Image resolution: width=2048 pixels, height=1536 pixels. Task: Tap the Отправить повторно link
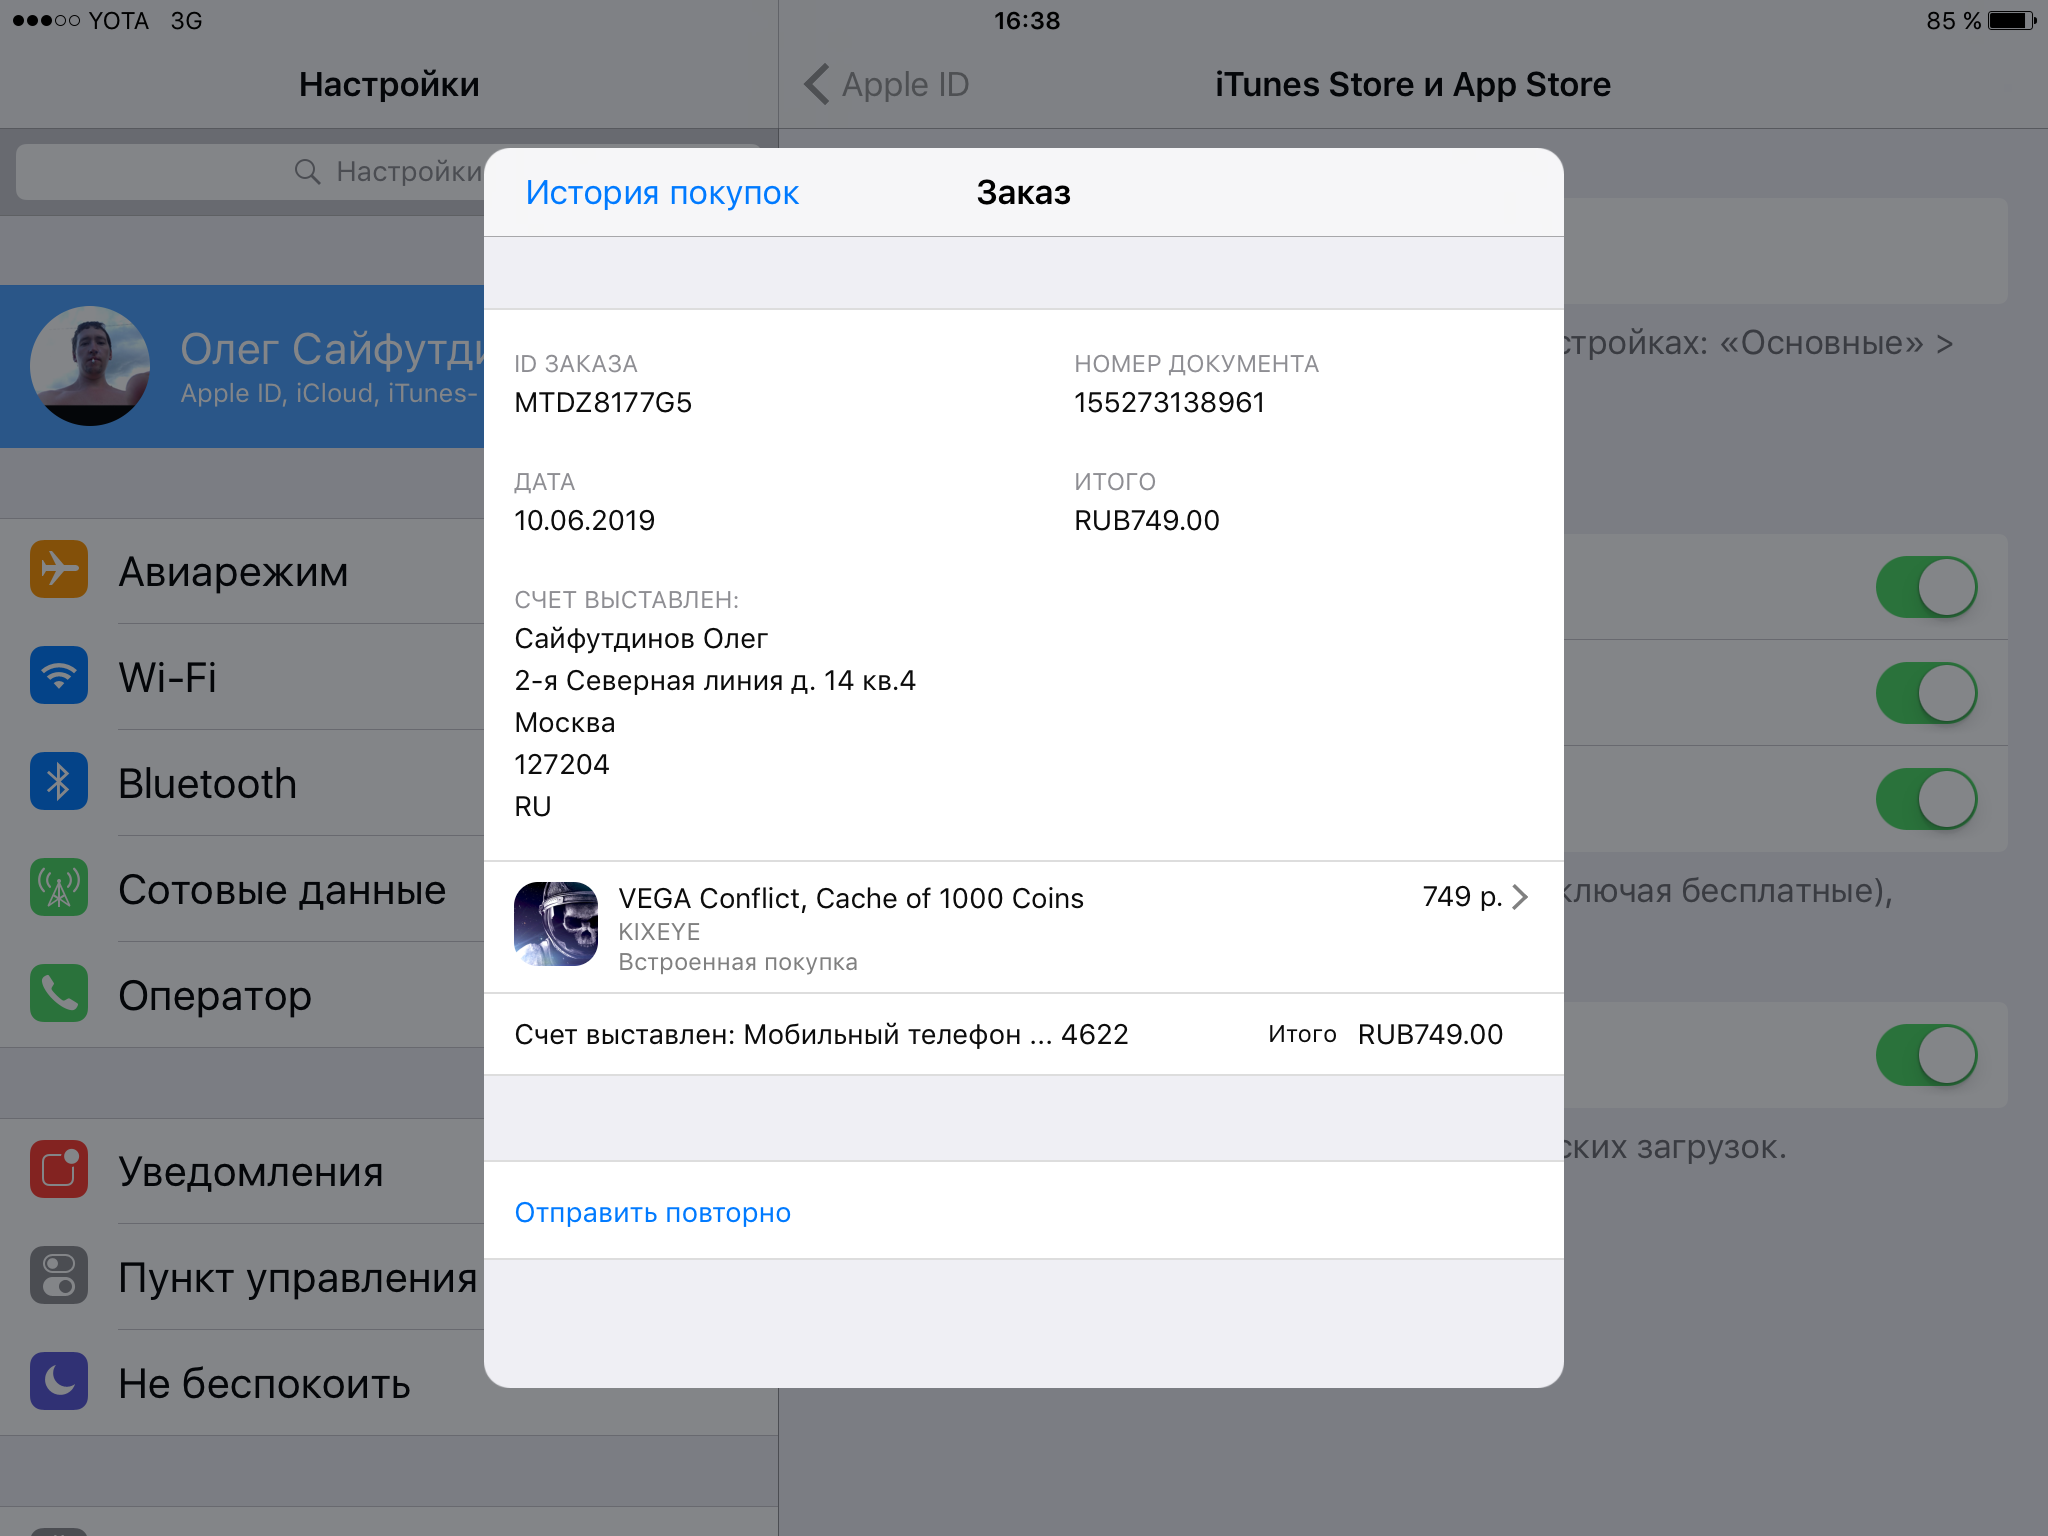[653, 1212]
